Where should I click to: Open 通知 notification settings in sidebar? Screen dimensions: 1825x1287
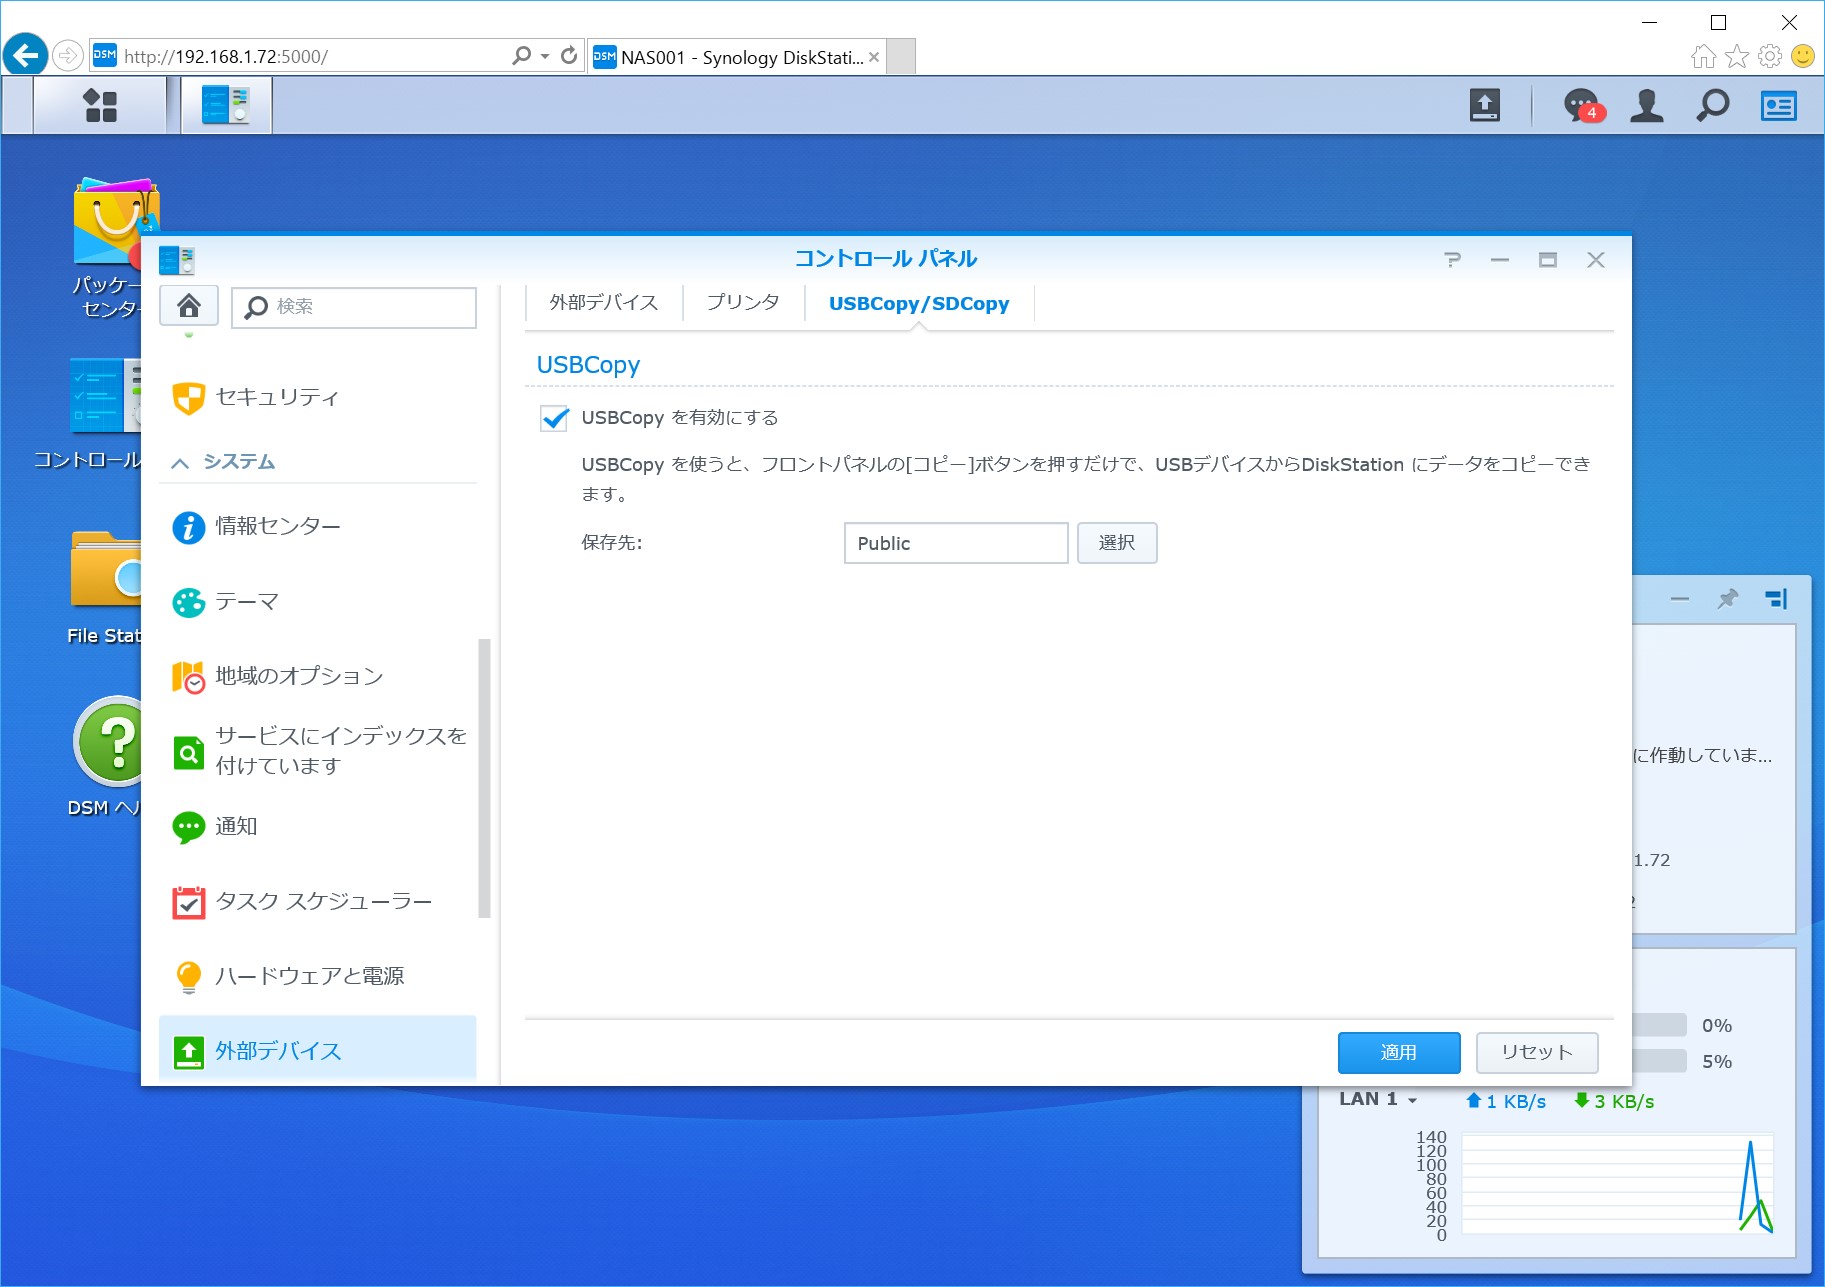point(236,826)
